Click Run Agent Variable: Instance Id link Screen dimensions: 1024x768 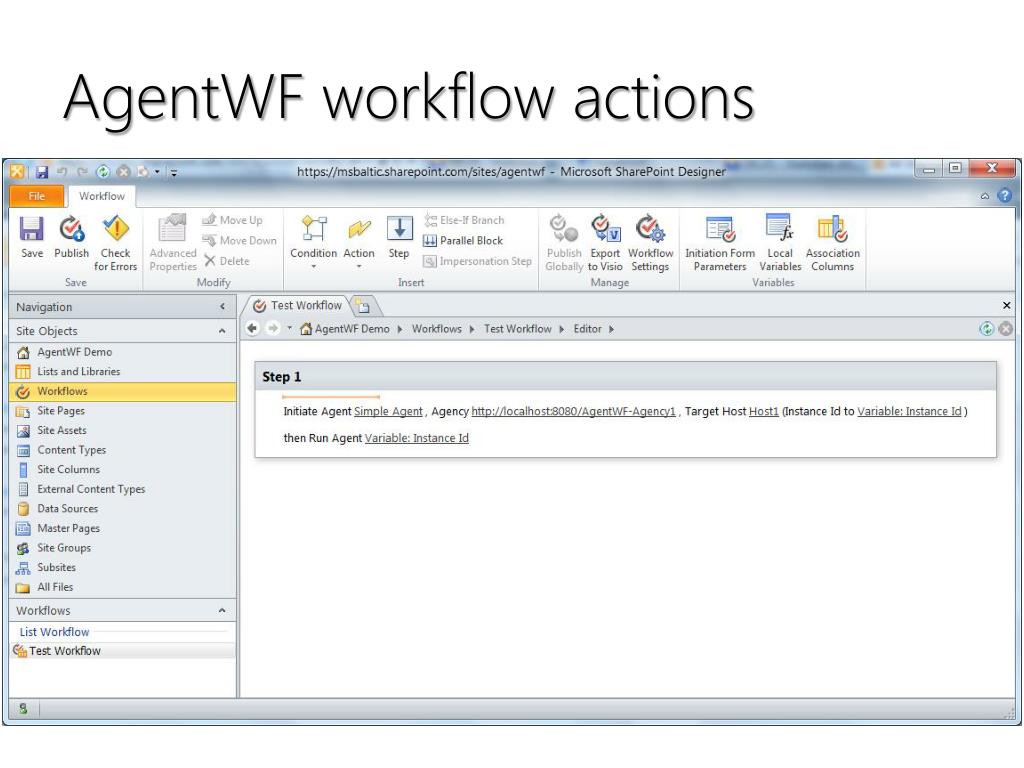click(417, 438)
